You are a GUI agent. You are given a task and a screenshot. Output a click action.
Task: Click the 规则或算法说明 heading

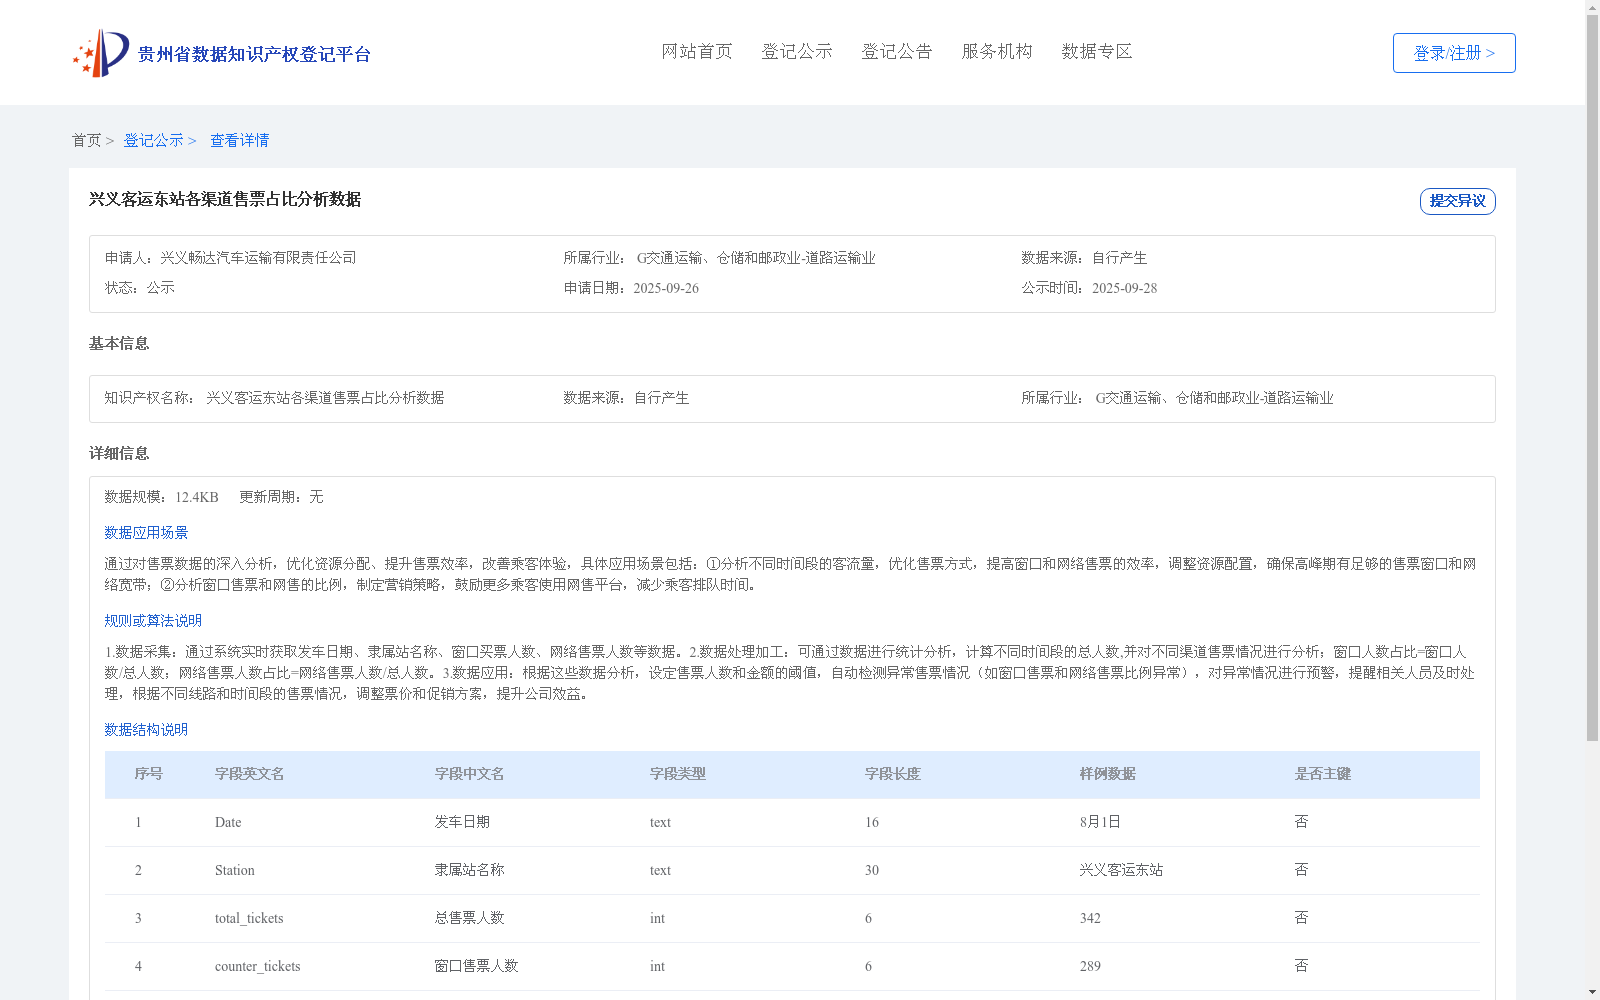click(x=153, y=621)
